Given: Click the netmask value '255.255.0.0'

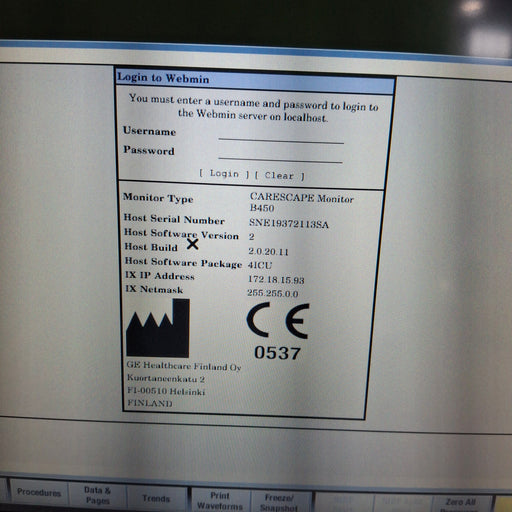Looking at the screenshot, I should tap(273, 293).
